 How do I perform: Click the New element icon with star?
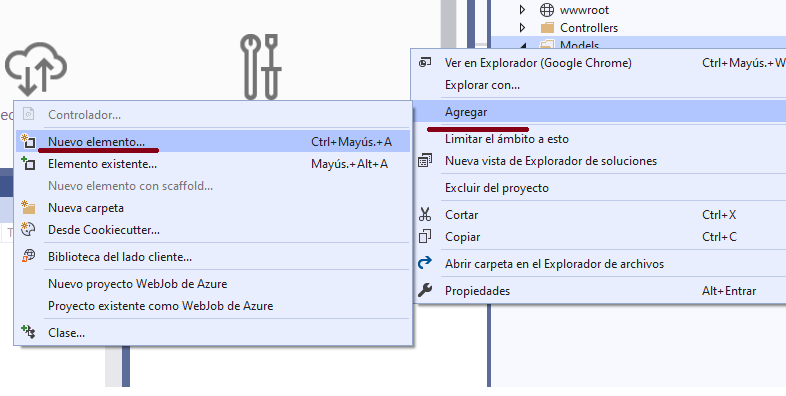pos(28,142)
